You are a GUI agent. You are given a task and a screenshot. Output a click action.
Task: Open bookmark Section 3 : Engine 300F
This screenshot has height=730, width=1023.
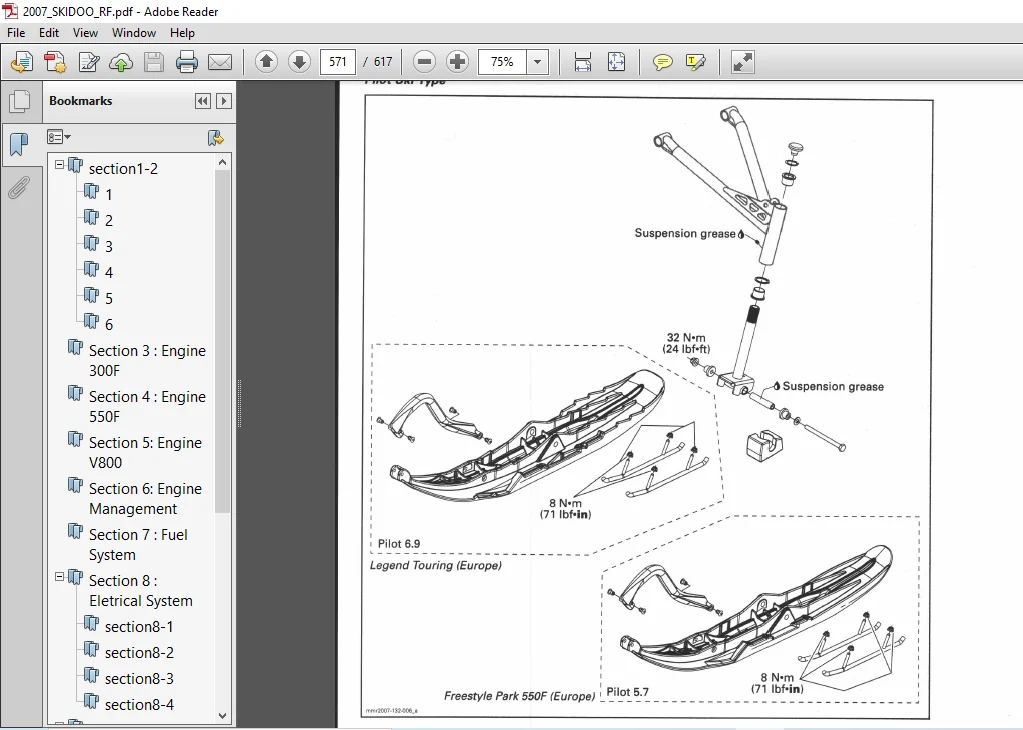pos(147,361)
